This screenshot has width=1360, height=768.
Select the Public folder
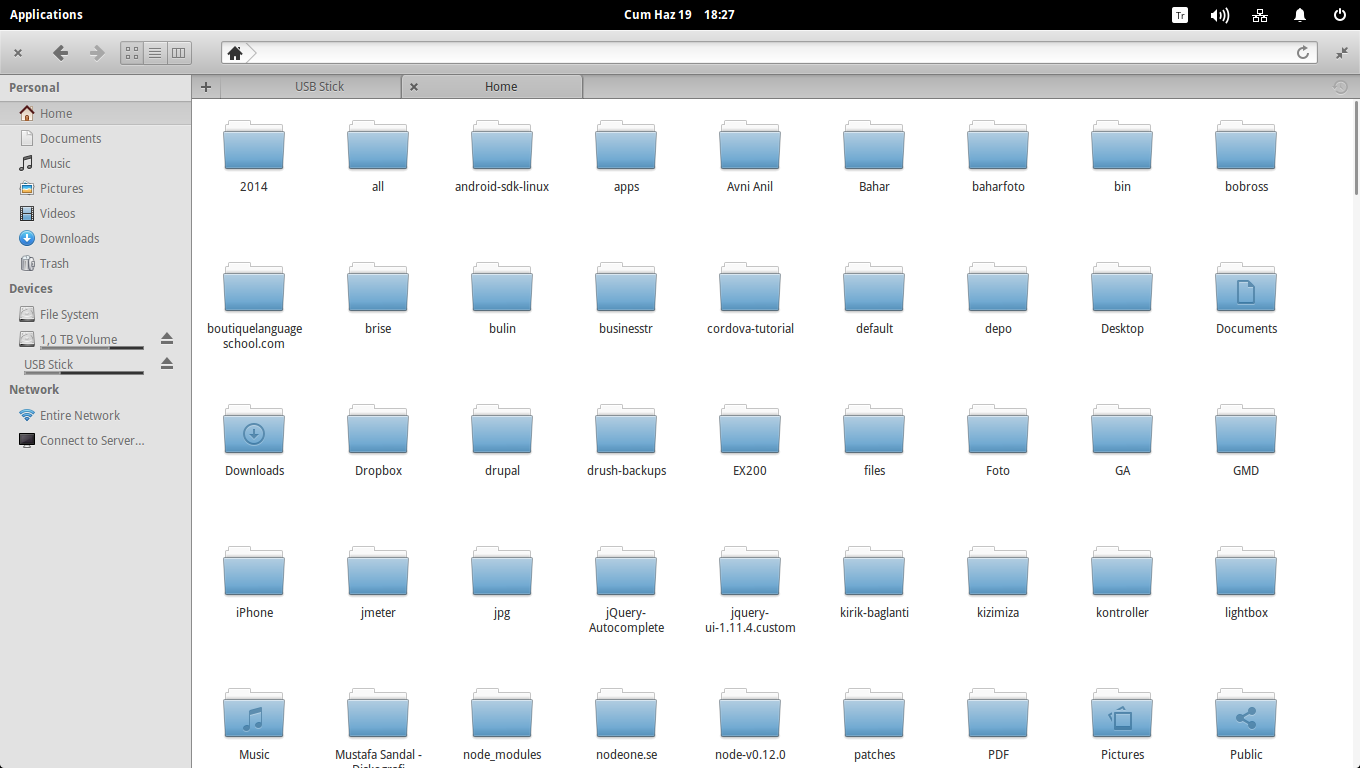point(1246,724)
